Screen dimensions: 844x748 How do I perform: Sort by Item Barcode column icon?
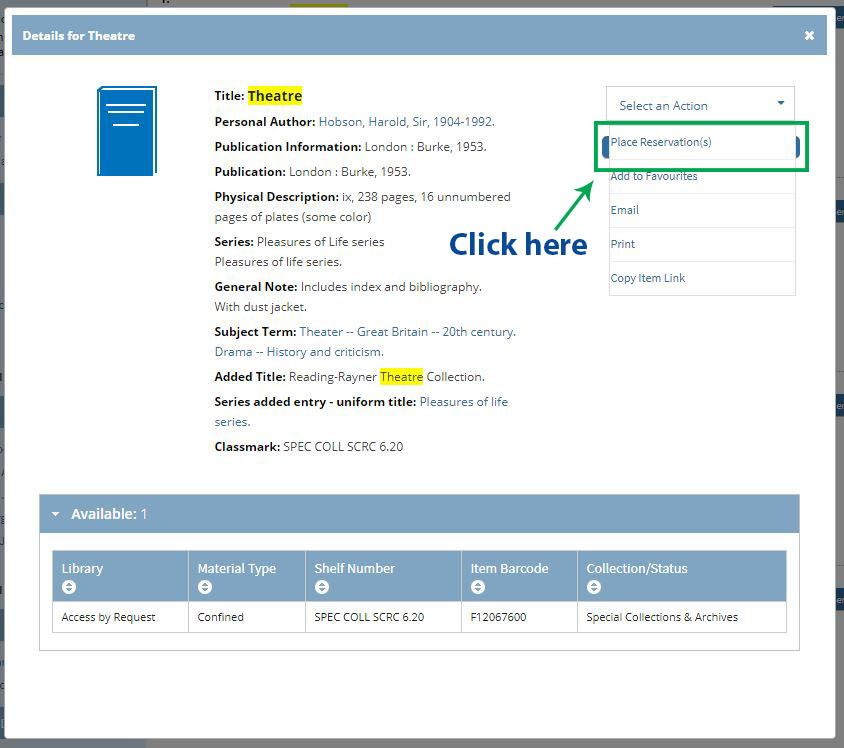(x=478, y=587)
